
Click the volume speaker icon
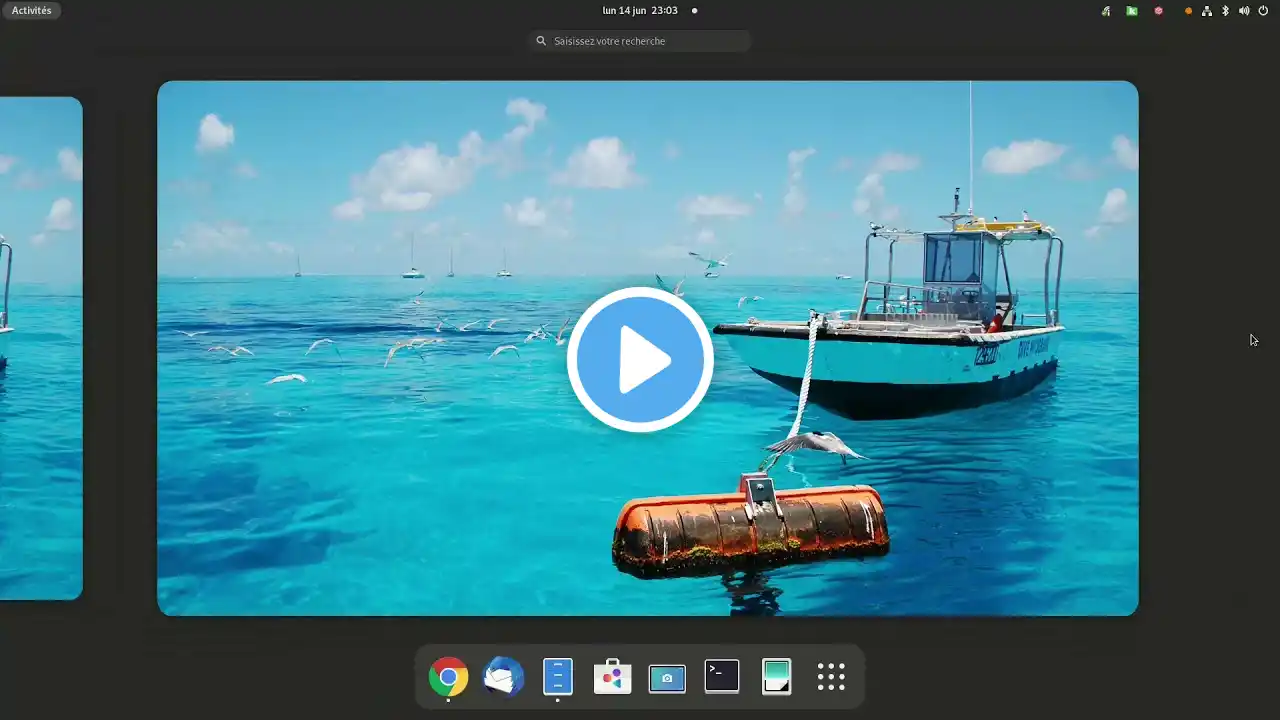tap(1244, 11)
